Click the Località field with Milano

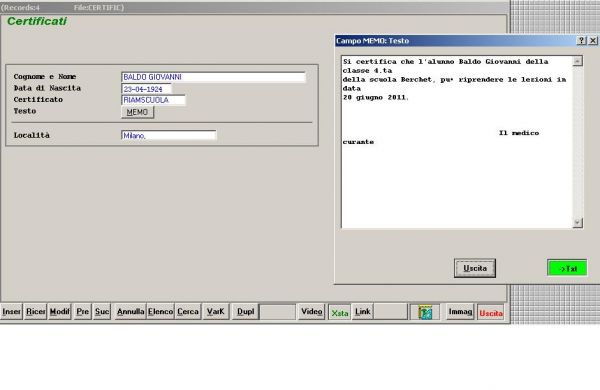pos(169,135)
